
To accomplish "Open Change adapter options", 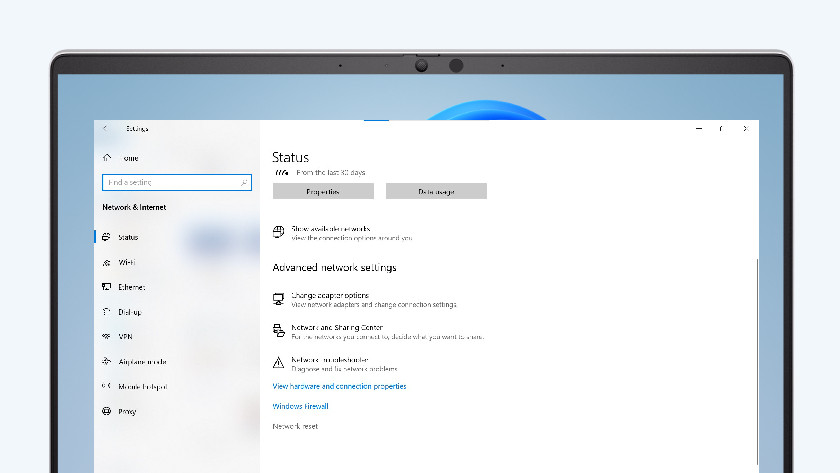I will [330, 296].
